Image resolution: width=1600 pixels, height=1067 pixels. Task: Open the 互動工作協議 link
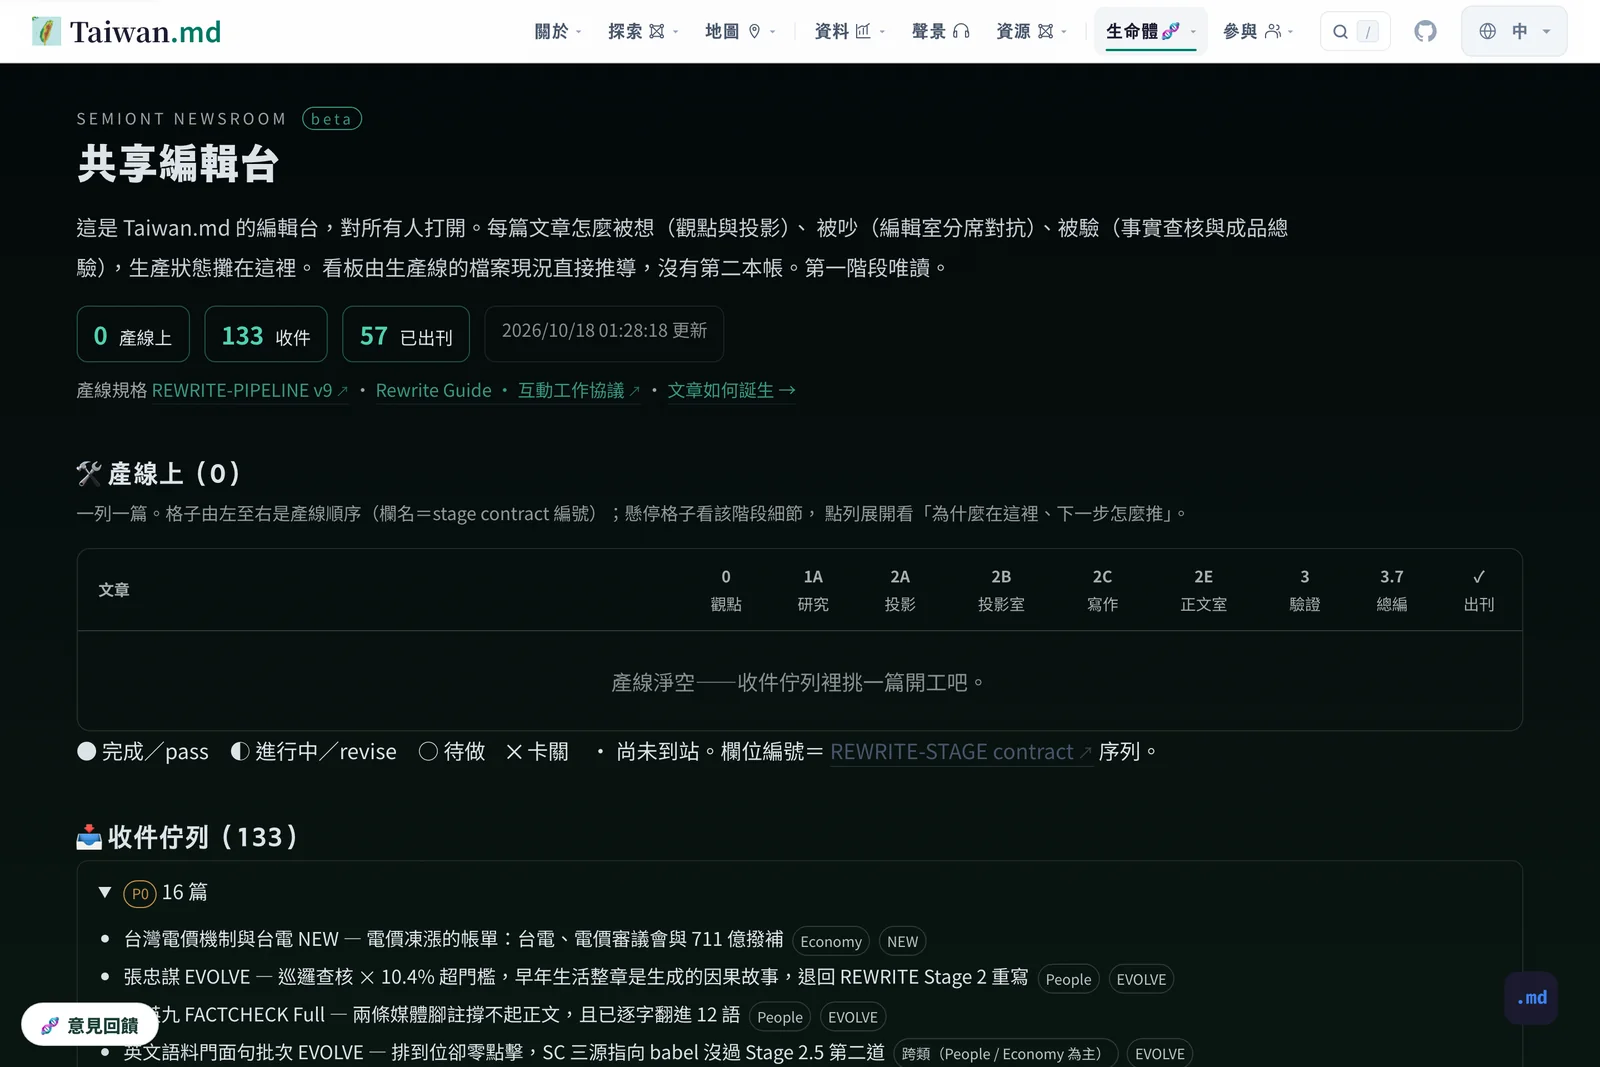pyautogui.click(x=579, y=390)
